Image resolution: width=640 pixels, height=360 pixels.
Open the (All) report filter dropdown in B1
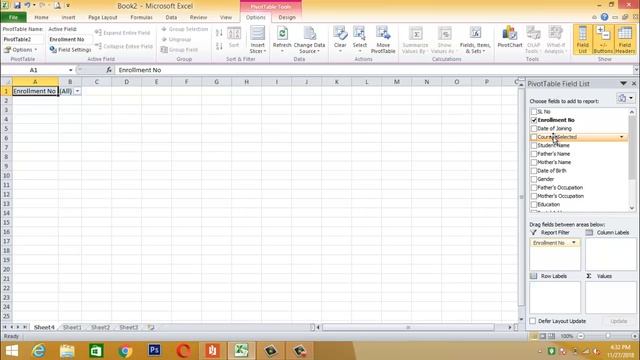(77, 91)
